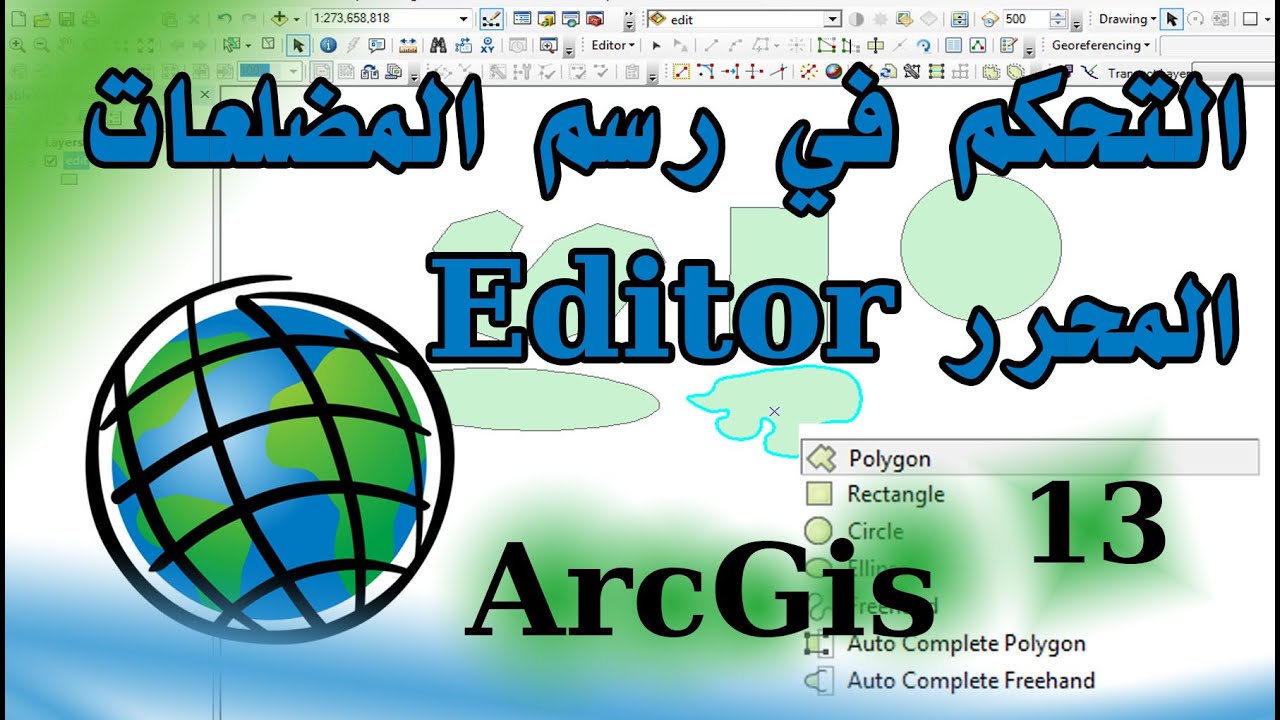Screen dimensions: 1280x720
Task: Expand the map scale dropdown arrow
Action: [464, 19]
